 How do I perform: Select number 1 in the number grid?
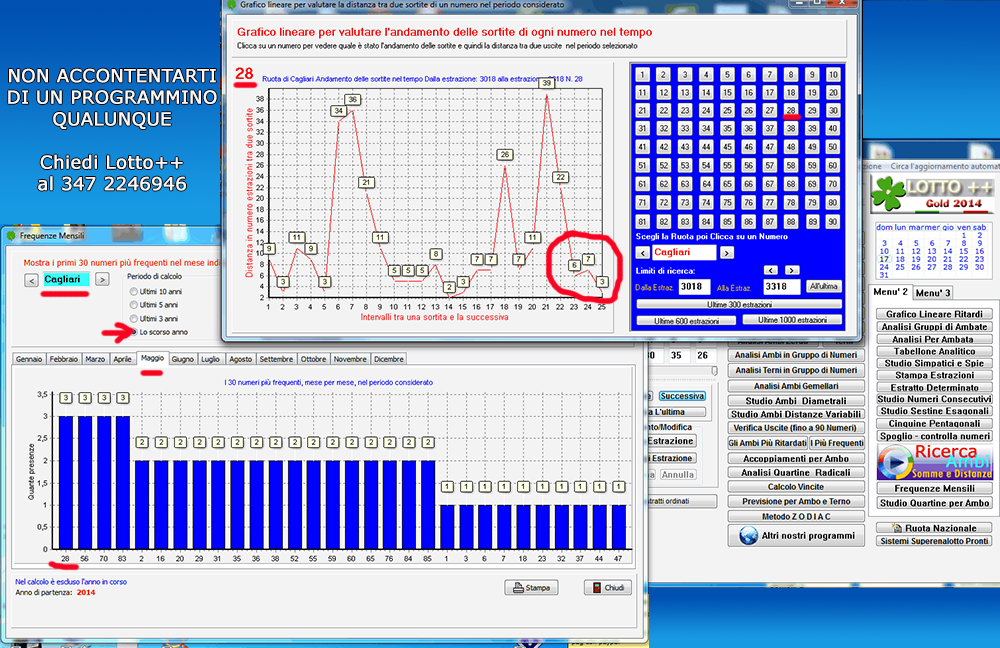click(x=643, y=75)
